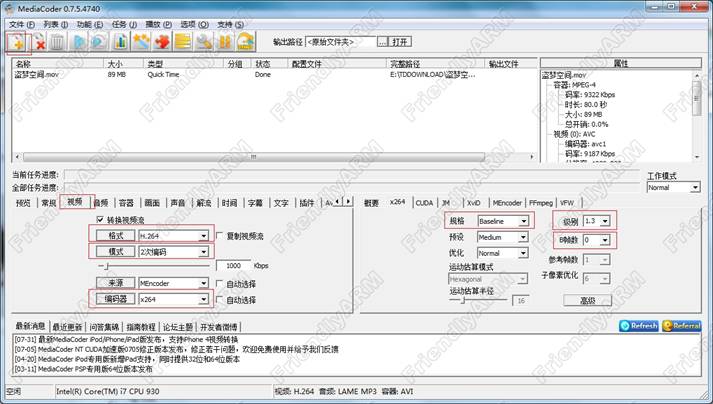Click the Referral button icon
This screenshot has width=713, height=404.
(x=682, y=326)
